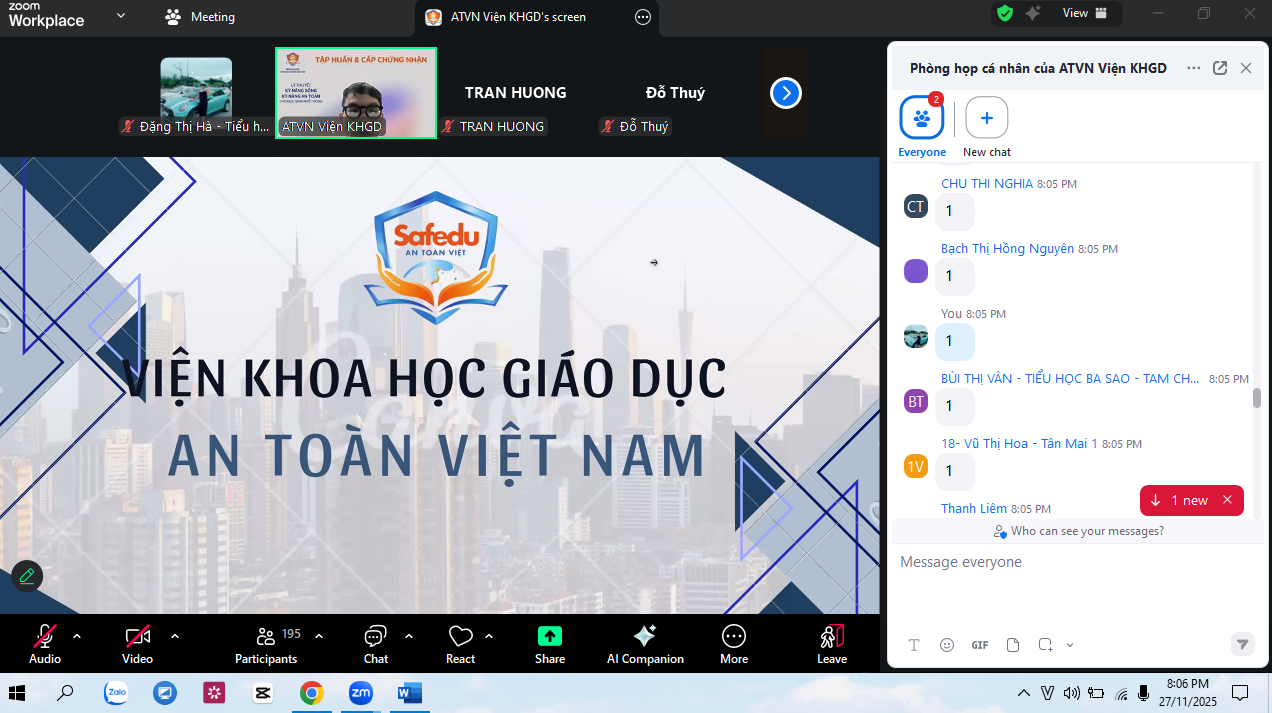Open text formatting options in chat

click(x=914, y=645)
